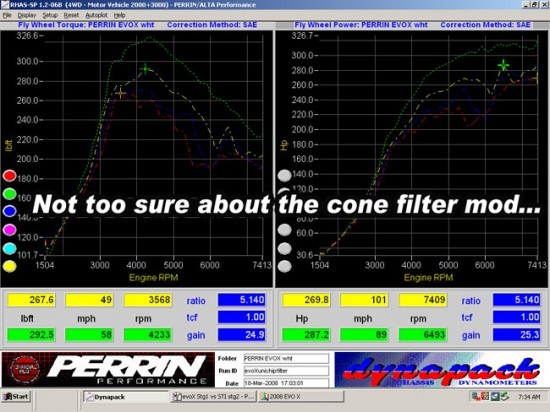Toggle the blue run trace circle
Image resolution: width=550 pixels, height=412 pixels.
[9, 211]
